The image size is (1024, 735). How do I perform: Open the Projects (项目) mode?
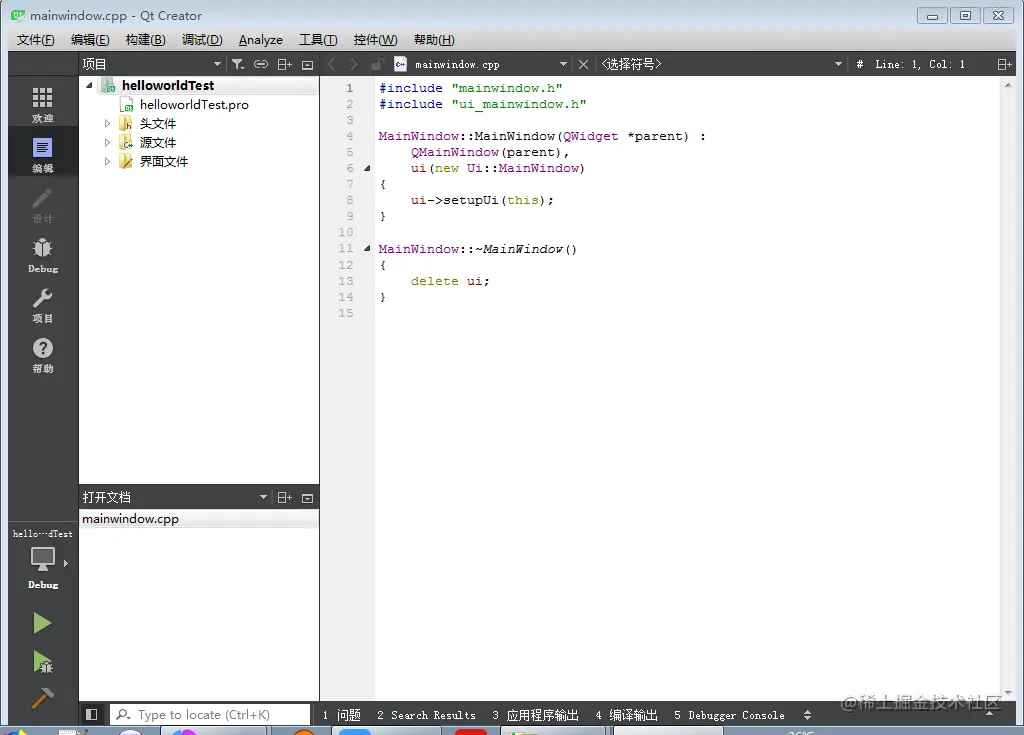coord(42,305)
